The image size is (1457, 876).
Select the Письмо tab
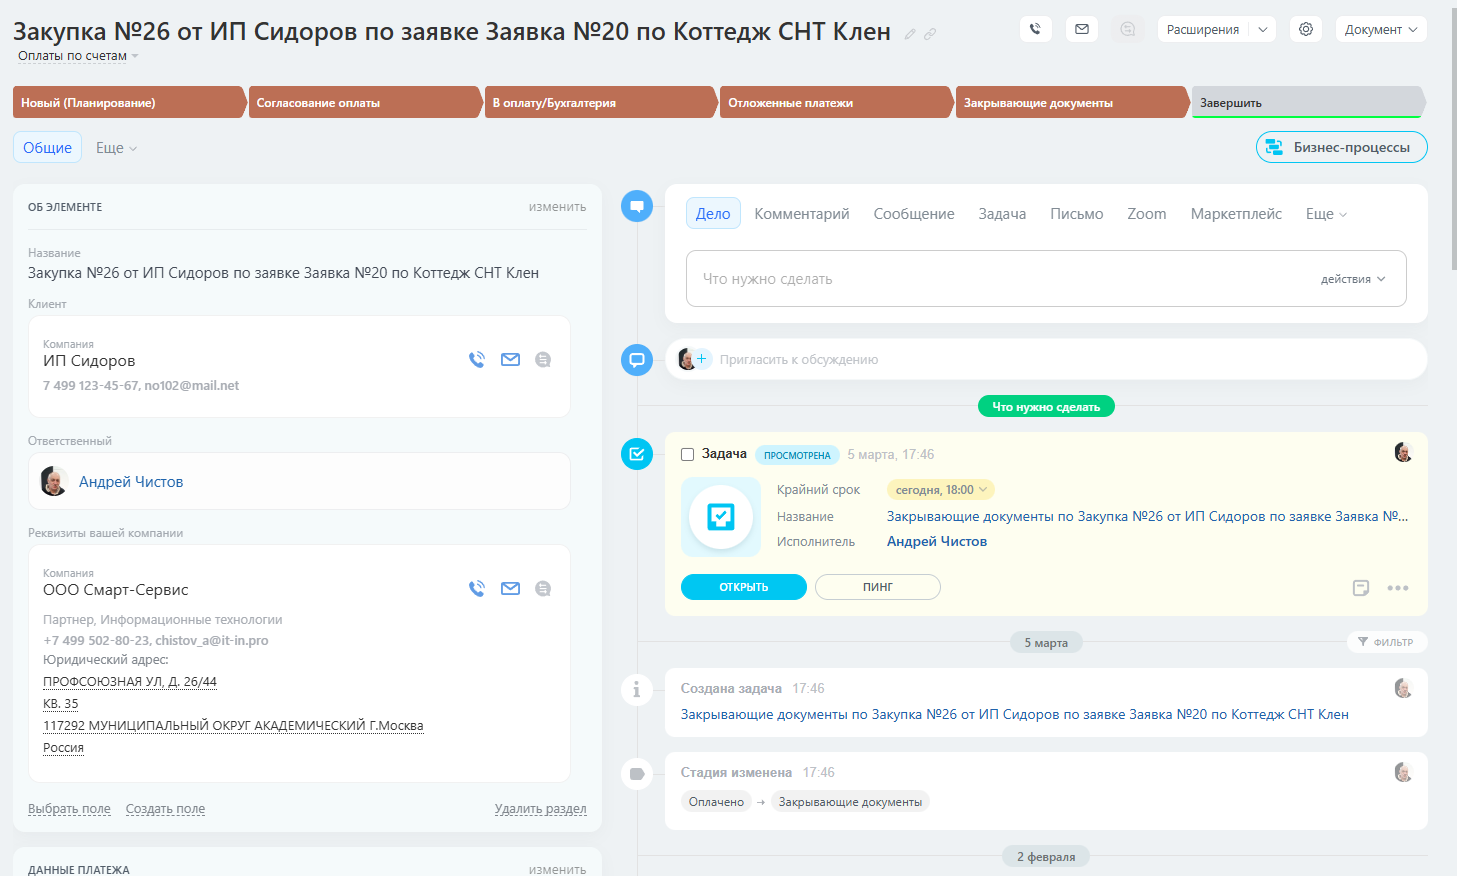click(x=1076, y=214)
